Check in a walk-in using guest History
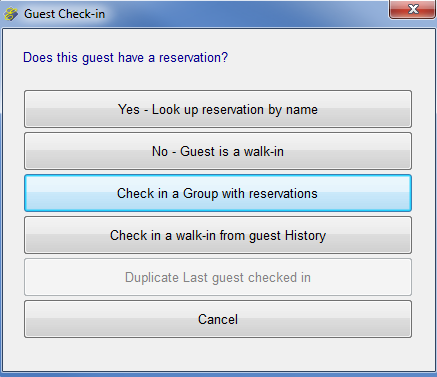 pos(218,235)
